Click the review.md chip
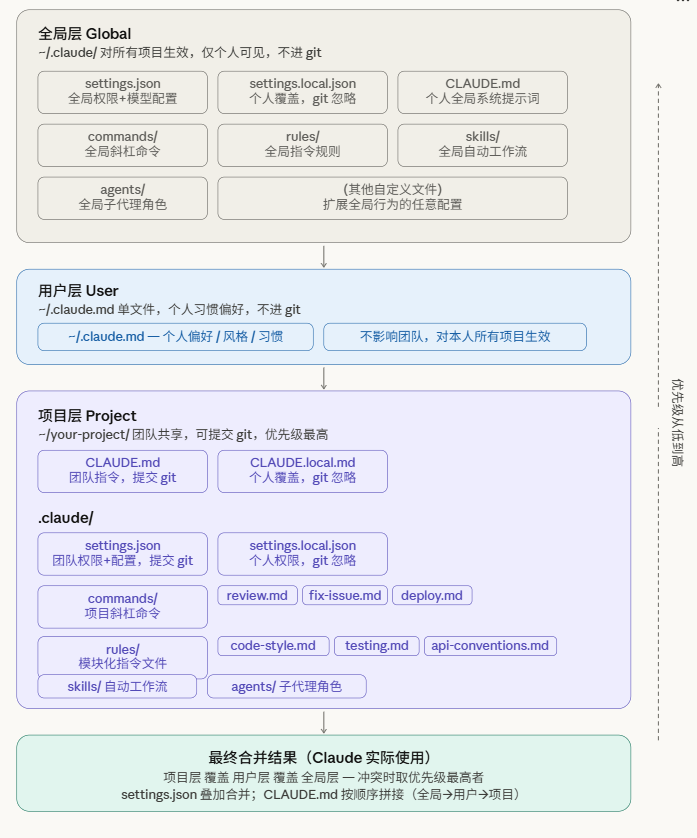Image resolution: width=697 pixels, height=838 pixels. [x=257, y=595]
